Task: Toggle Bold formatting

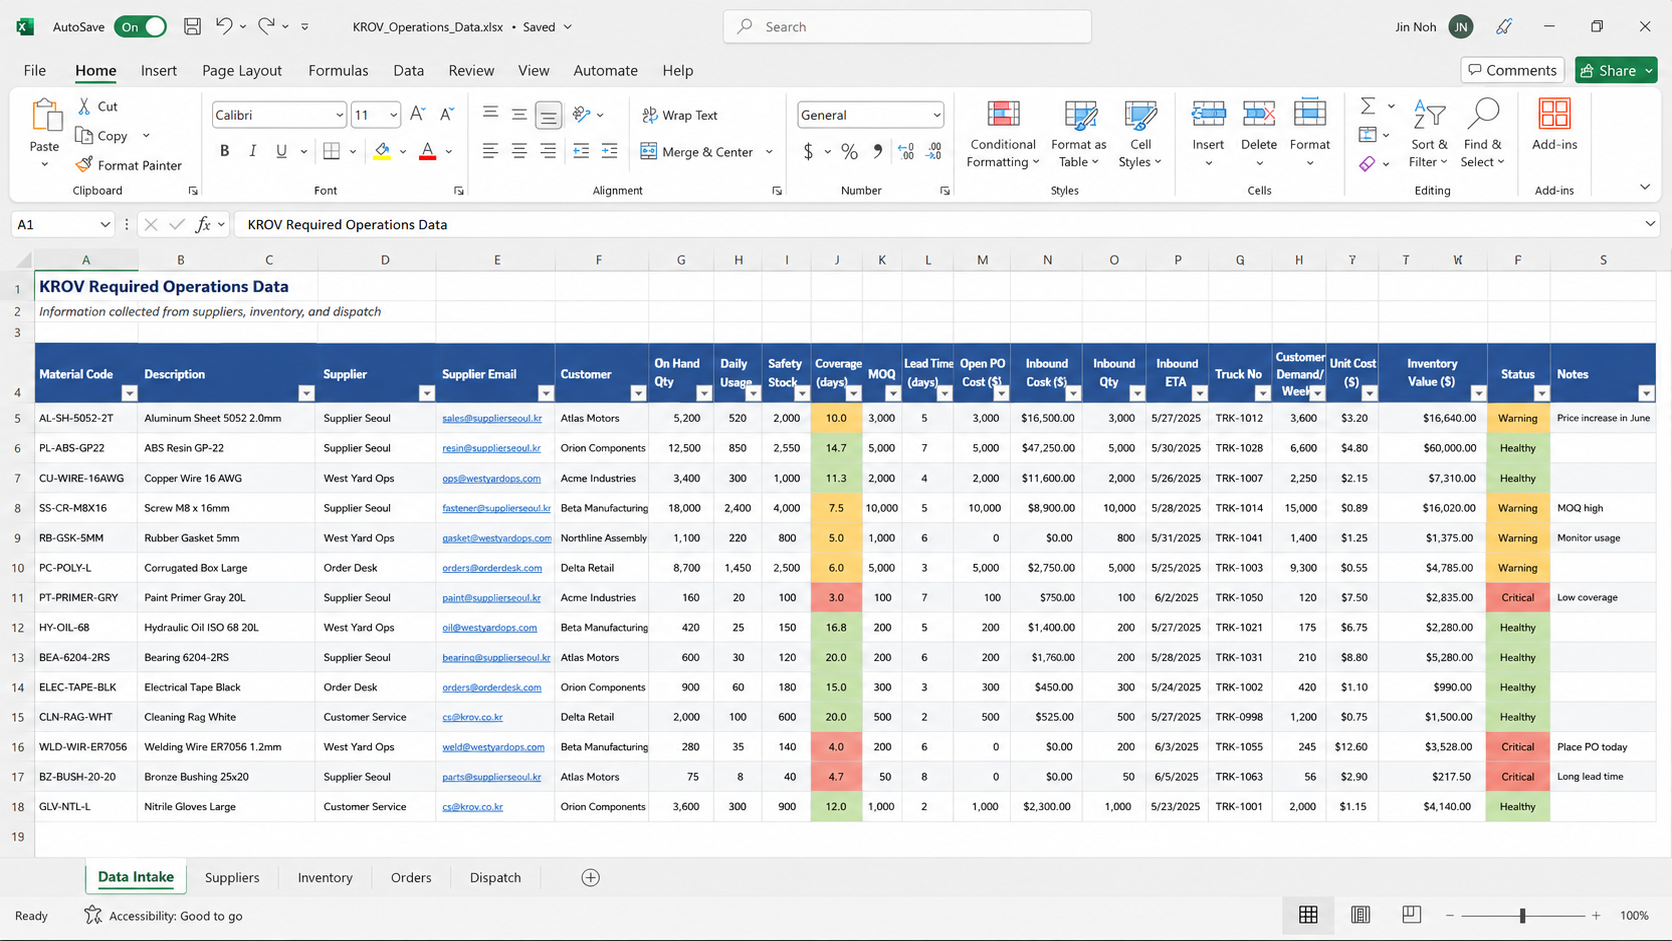Action: click(x=224, y=151)
